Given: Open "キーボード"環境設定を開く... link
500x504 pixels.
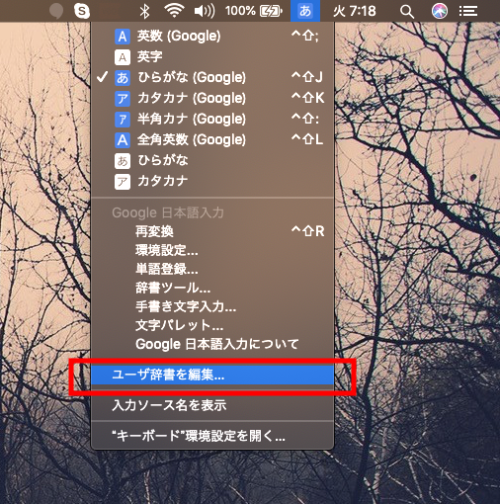Looking at the screenshot, I should [212, 436].
